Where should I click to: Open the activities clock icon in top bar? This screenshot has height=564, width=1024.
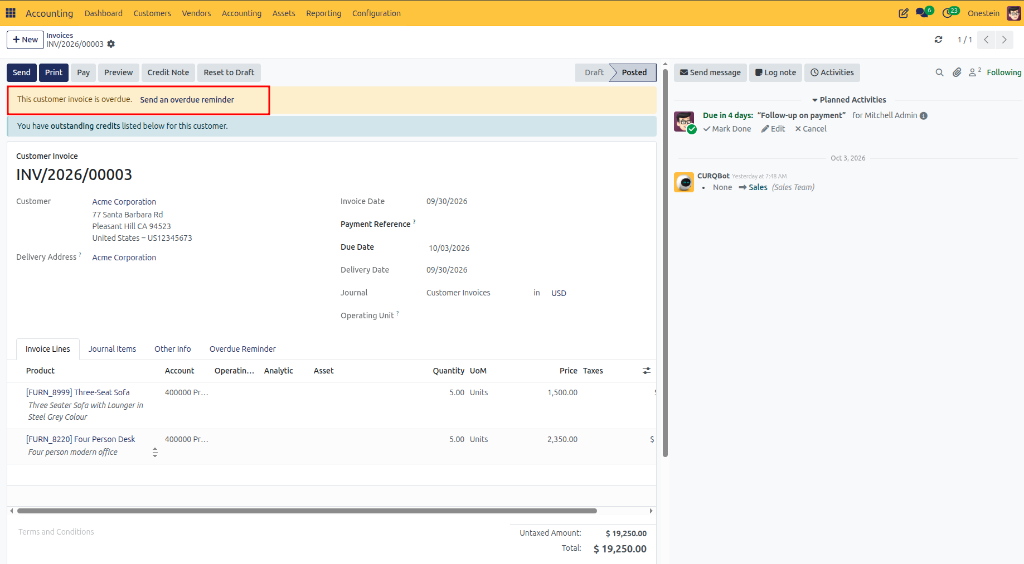(x=950, y=12)
